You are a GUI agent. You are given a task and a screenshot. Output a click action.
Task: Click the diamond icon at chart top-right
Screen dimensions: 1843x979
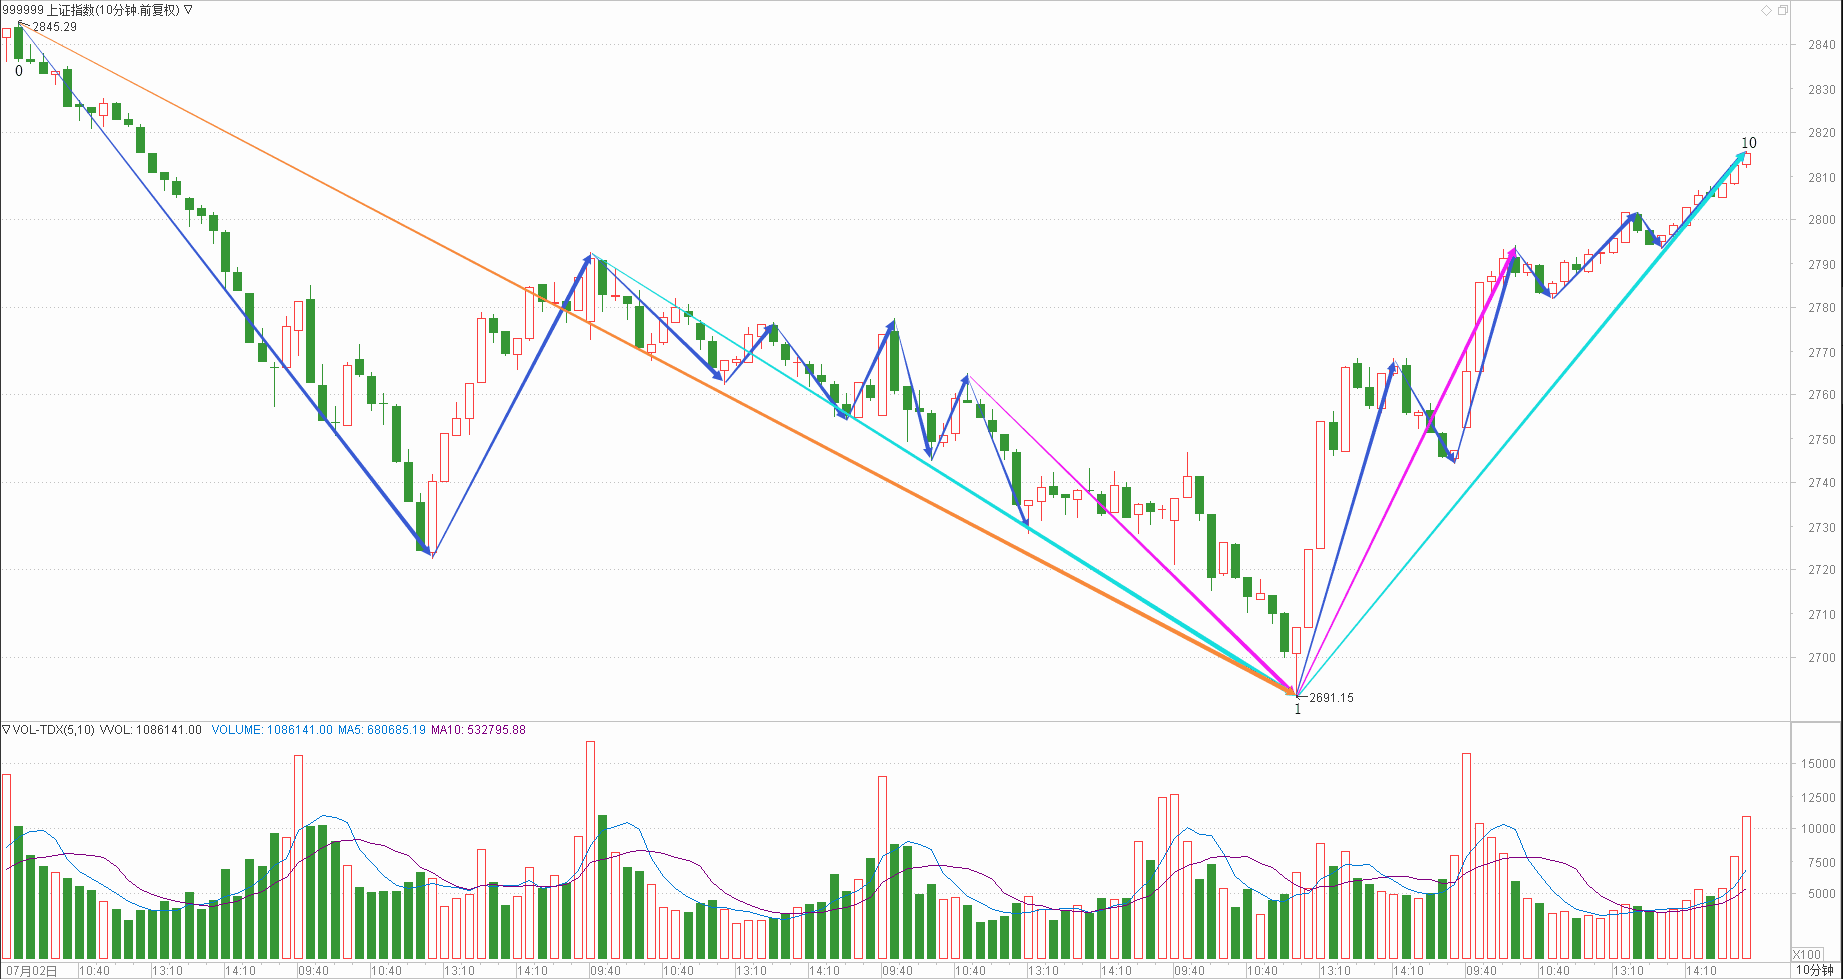(x=1766, y=10)
